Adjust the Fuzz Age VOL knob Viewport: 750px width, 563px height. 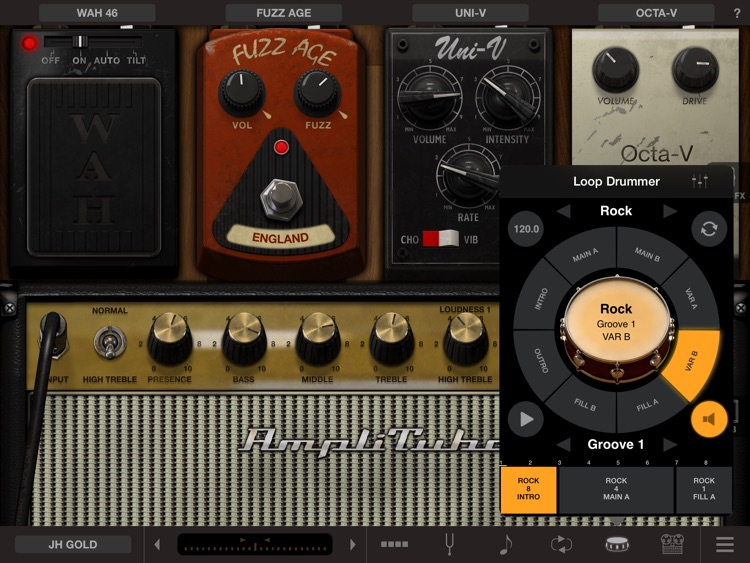pyautogui.click(x=242, y=93)
